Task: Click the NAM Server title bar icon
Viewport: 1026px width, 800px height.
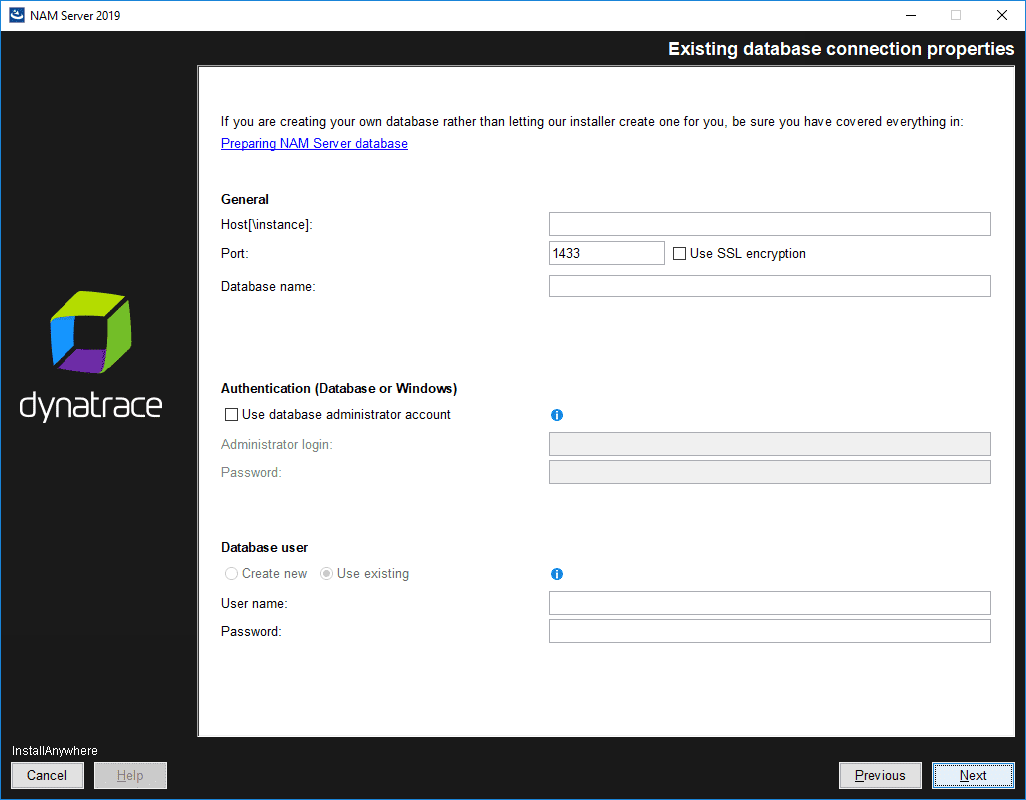Action: (x=16, y=15)
